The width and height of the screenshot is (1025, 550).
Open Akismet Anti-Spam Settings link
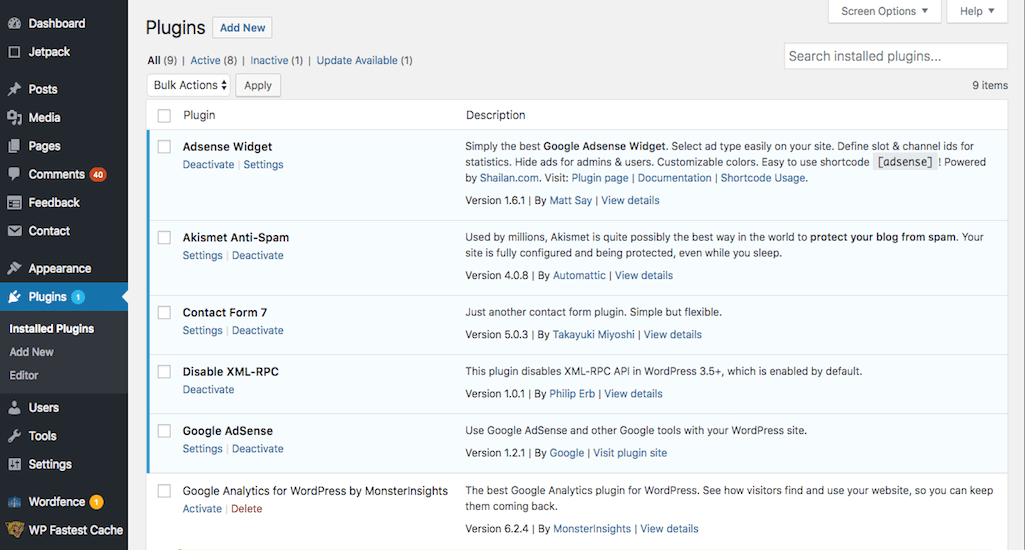tap(203, 256)
